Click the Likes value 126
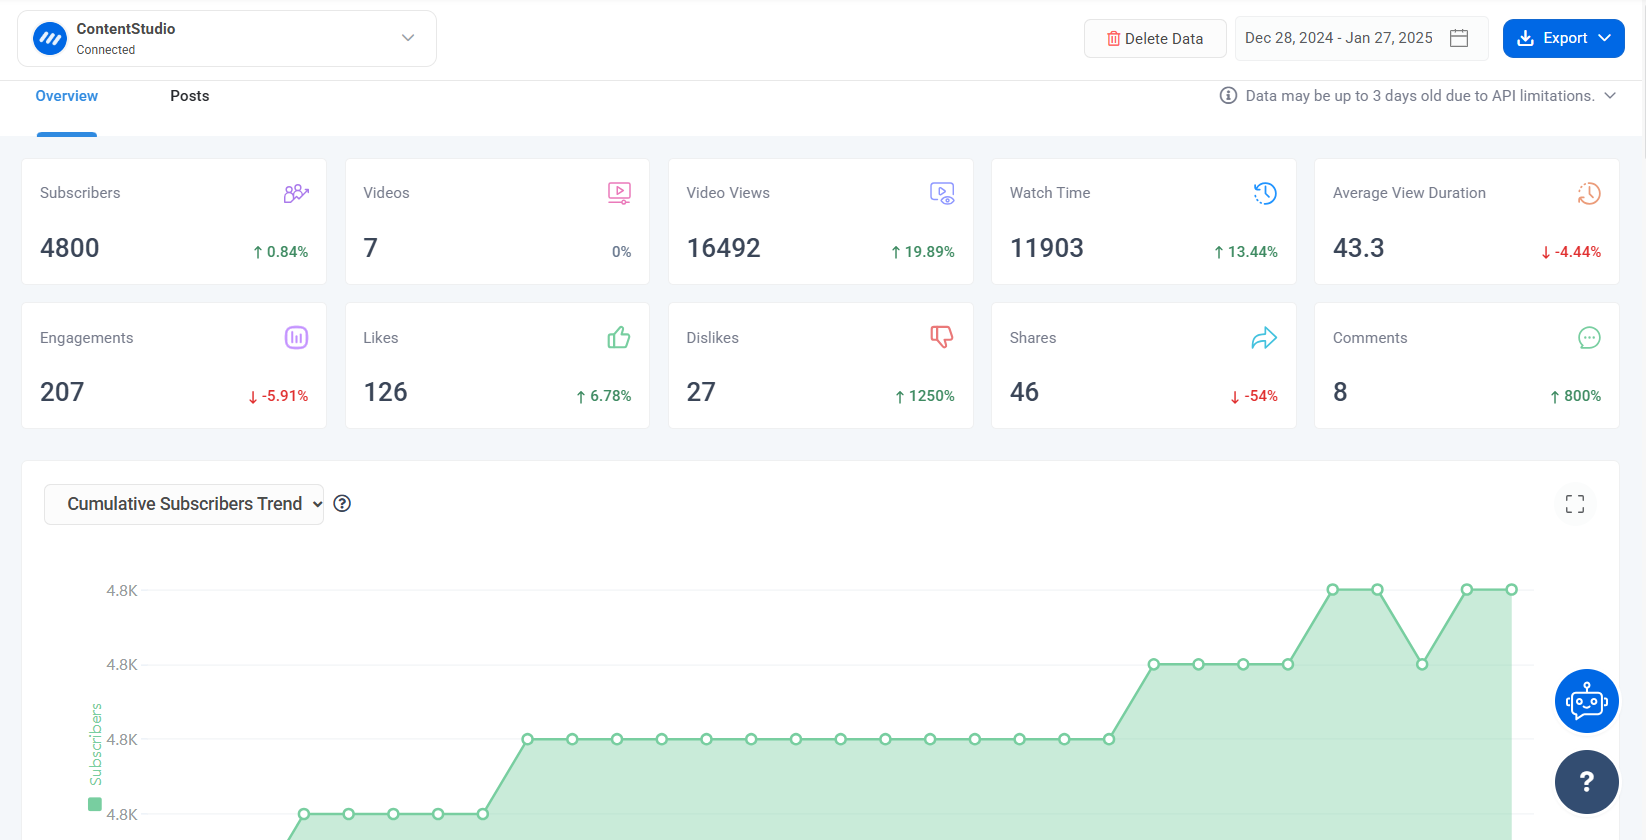Image resolution: width=1646 pixels, height=840 pixels. click(x=385, y=392)
